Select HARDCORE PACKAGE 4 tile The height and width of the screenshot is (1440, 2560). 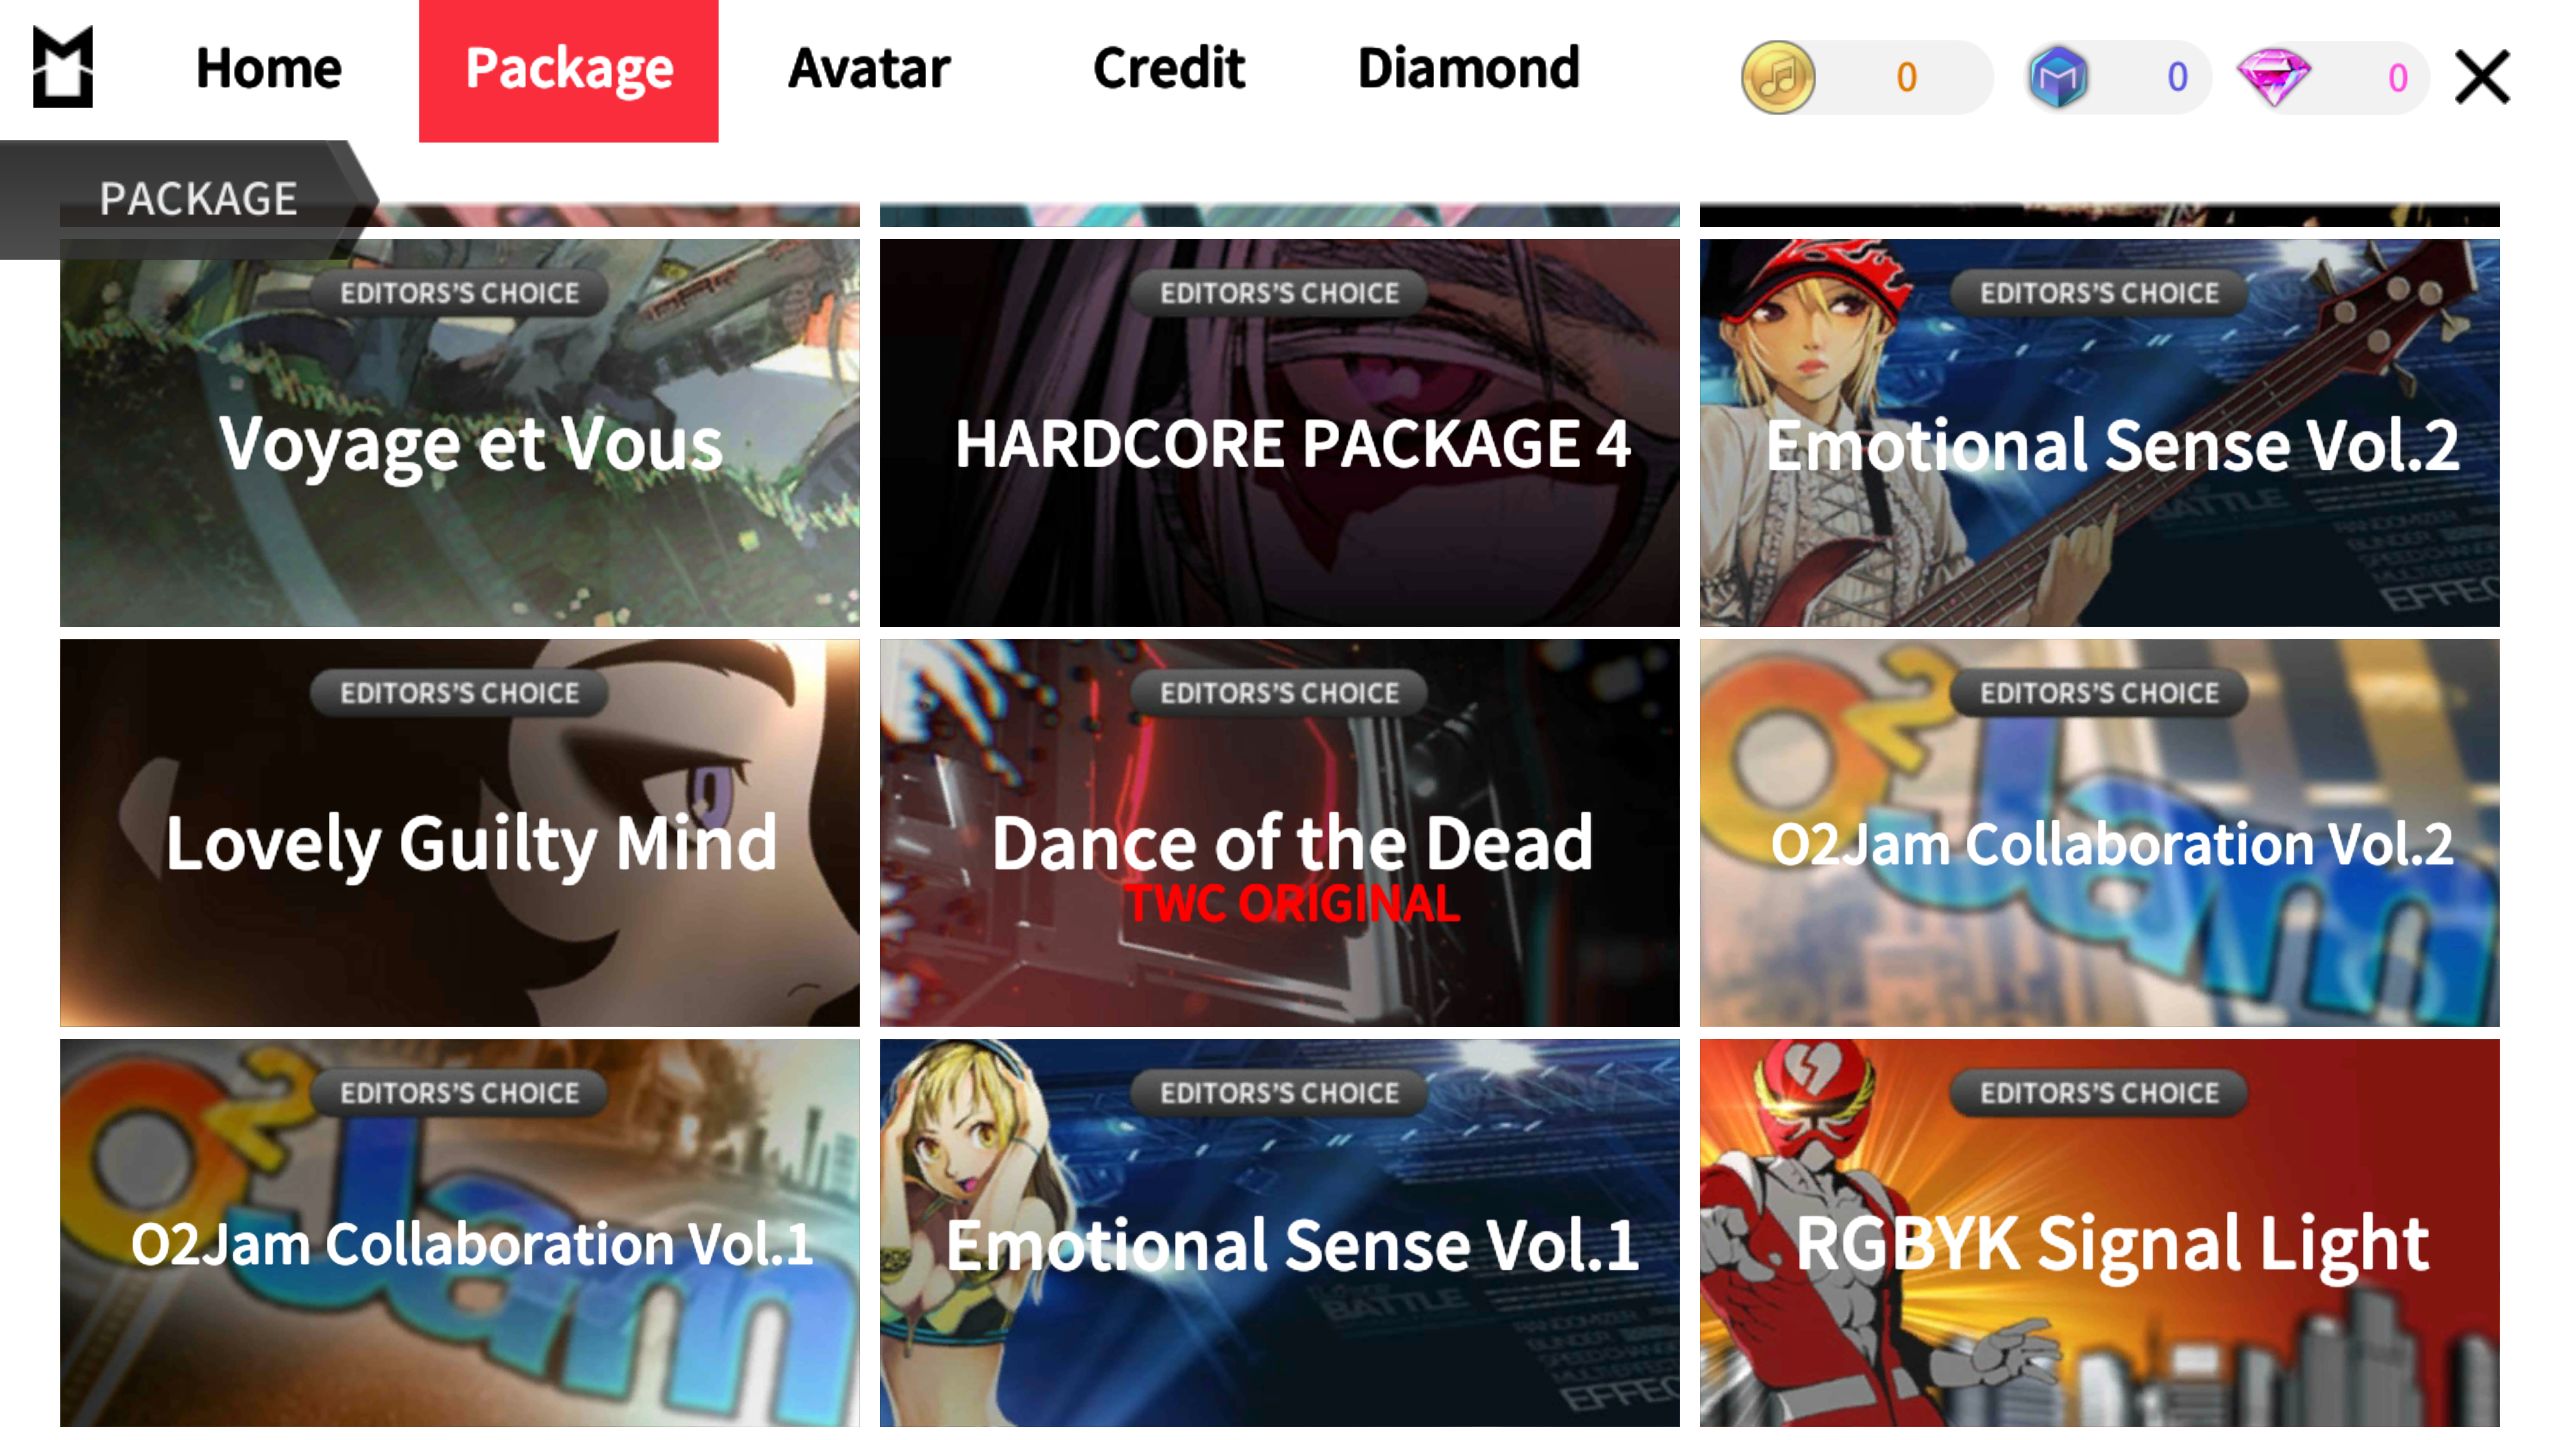1280,433
